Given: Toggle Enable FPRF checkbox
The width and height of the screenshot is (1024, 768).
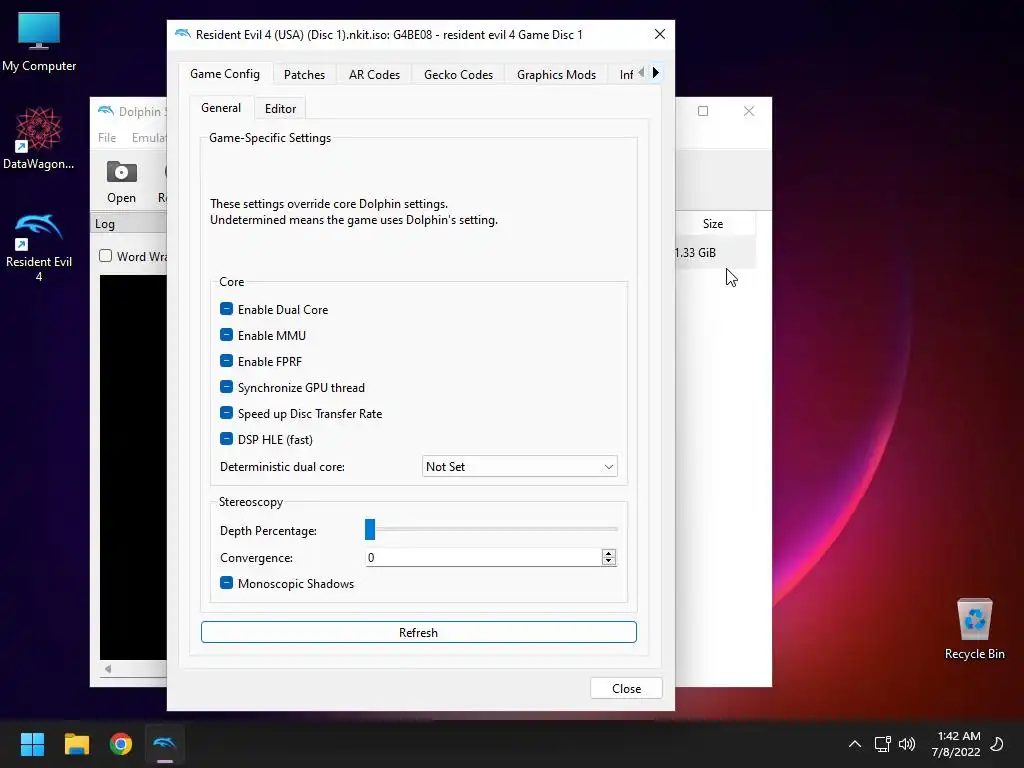Looking at the screenshot, I should coord(227,361).
